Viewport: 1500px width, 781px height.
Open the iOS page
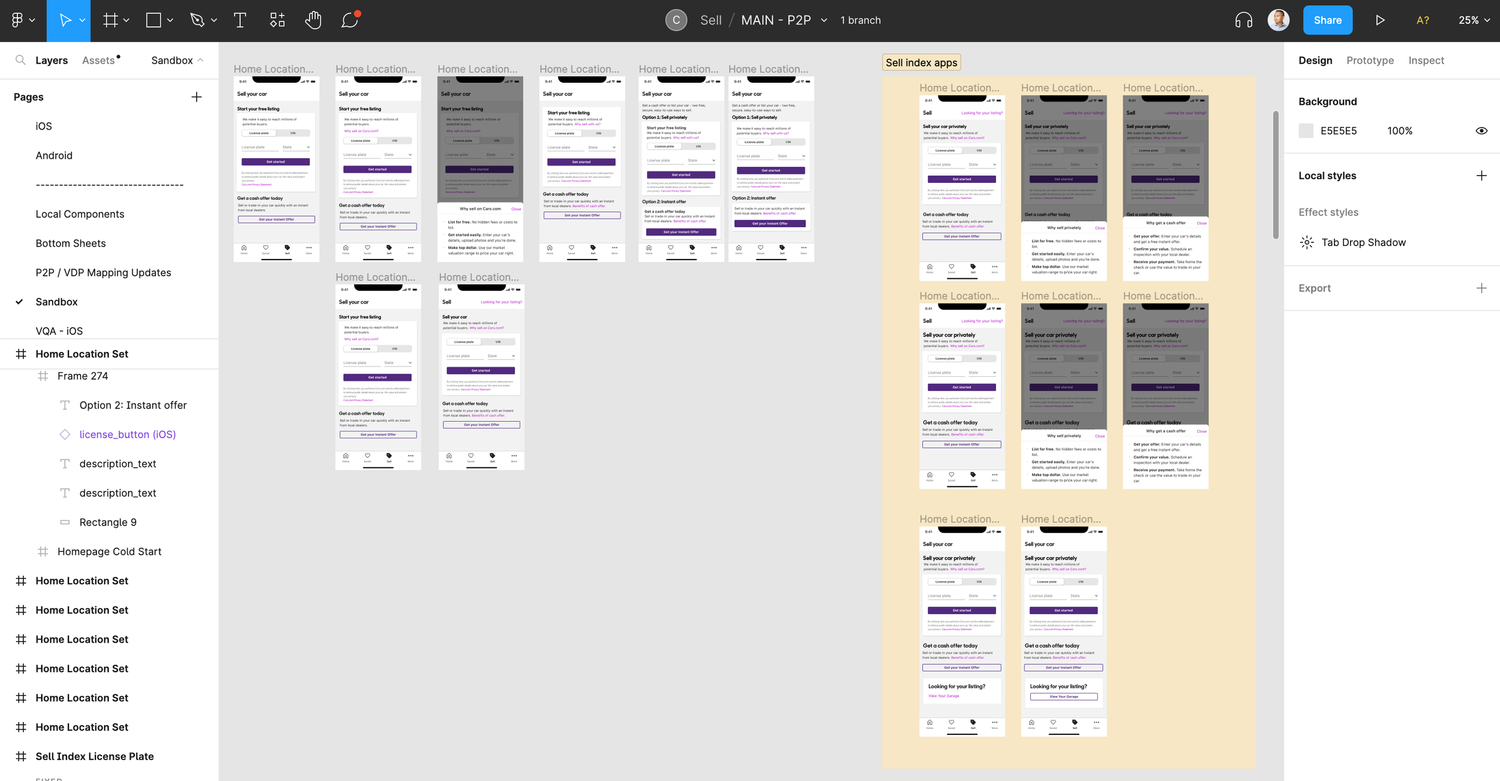tap(44, 126)
